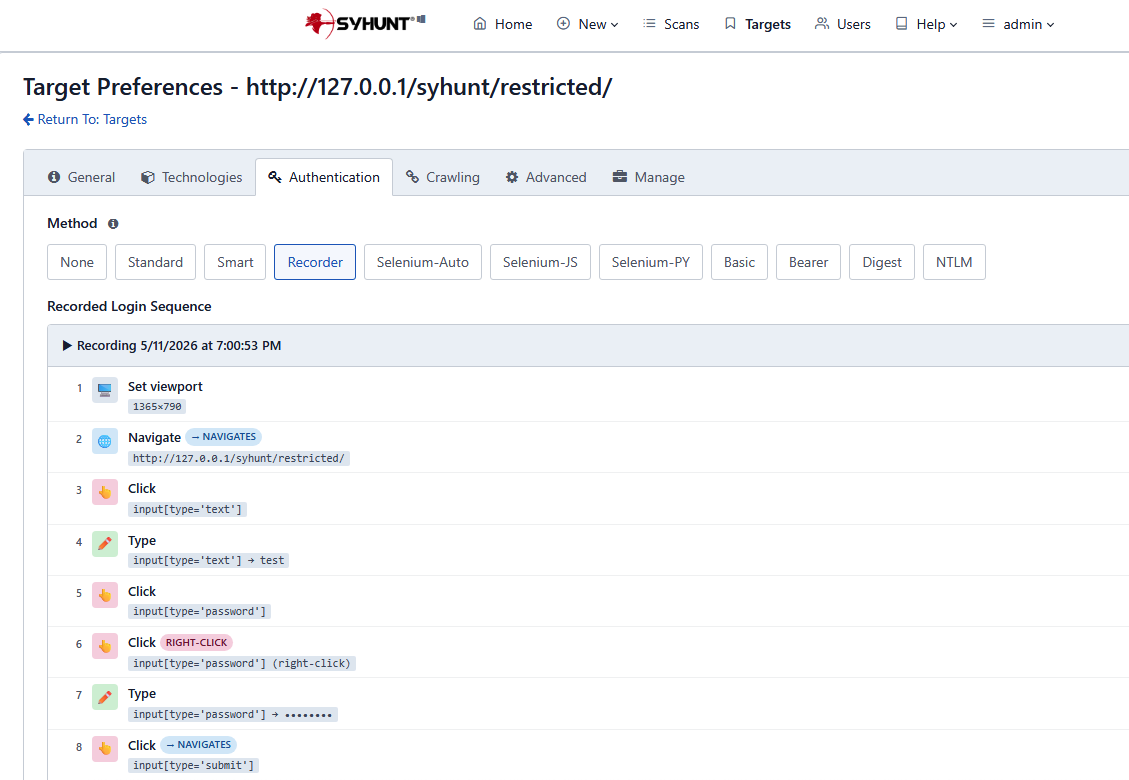
Task: Click the 1365×790 viewport value
Action: point(157,406)
